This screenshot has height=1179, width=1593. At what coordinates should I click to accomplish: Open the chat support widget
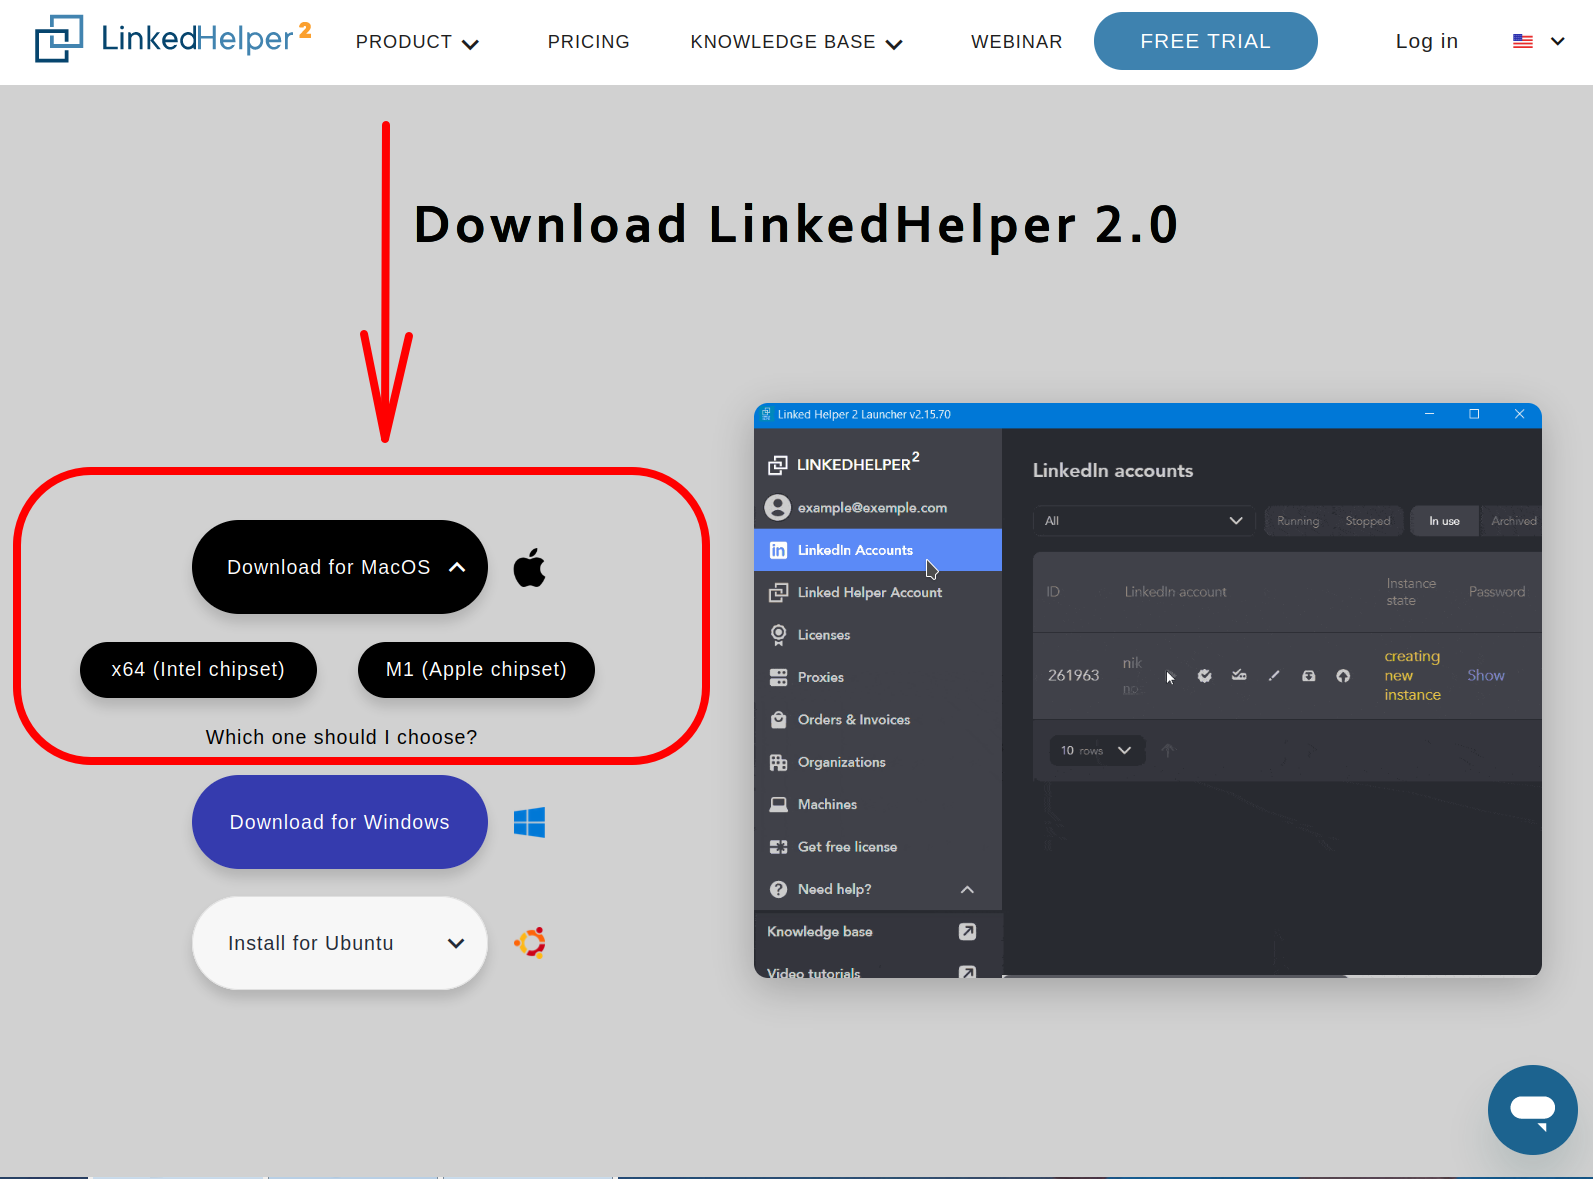point(1532,1109)
